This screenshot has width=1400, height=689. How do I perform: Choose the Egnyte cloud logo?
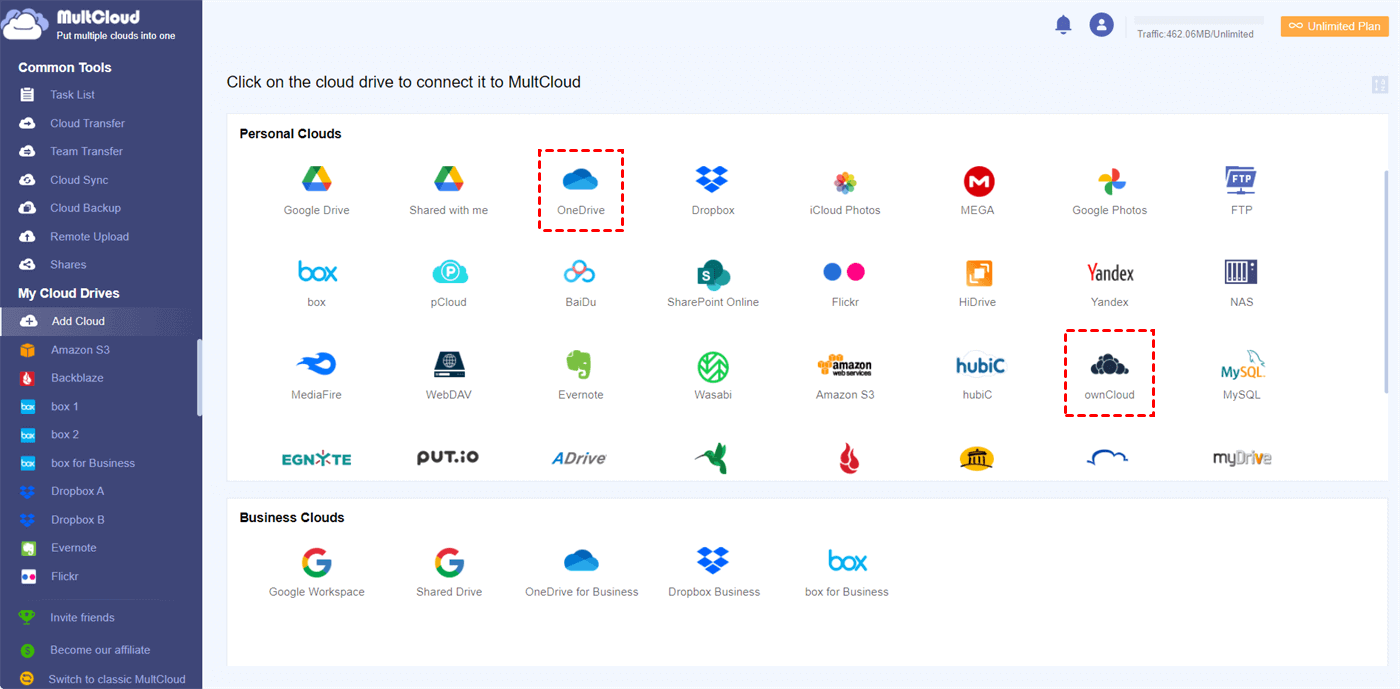click(x=316, y=459)
